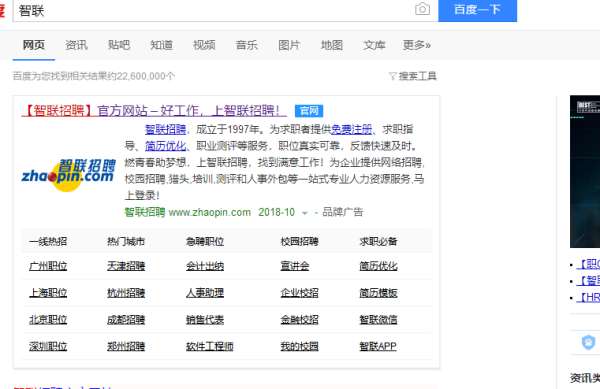
Task: Open 搜索工具 filter options
Action: (412, 76)
